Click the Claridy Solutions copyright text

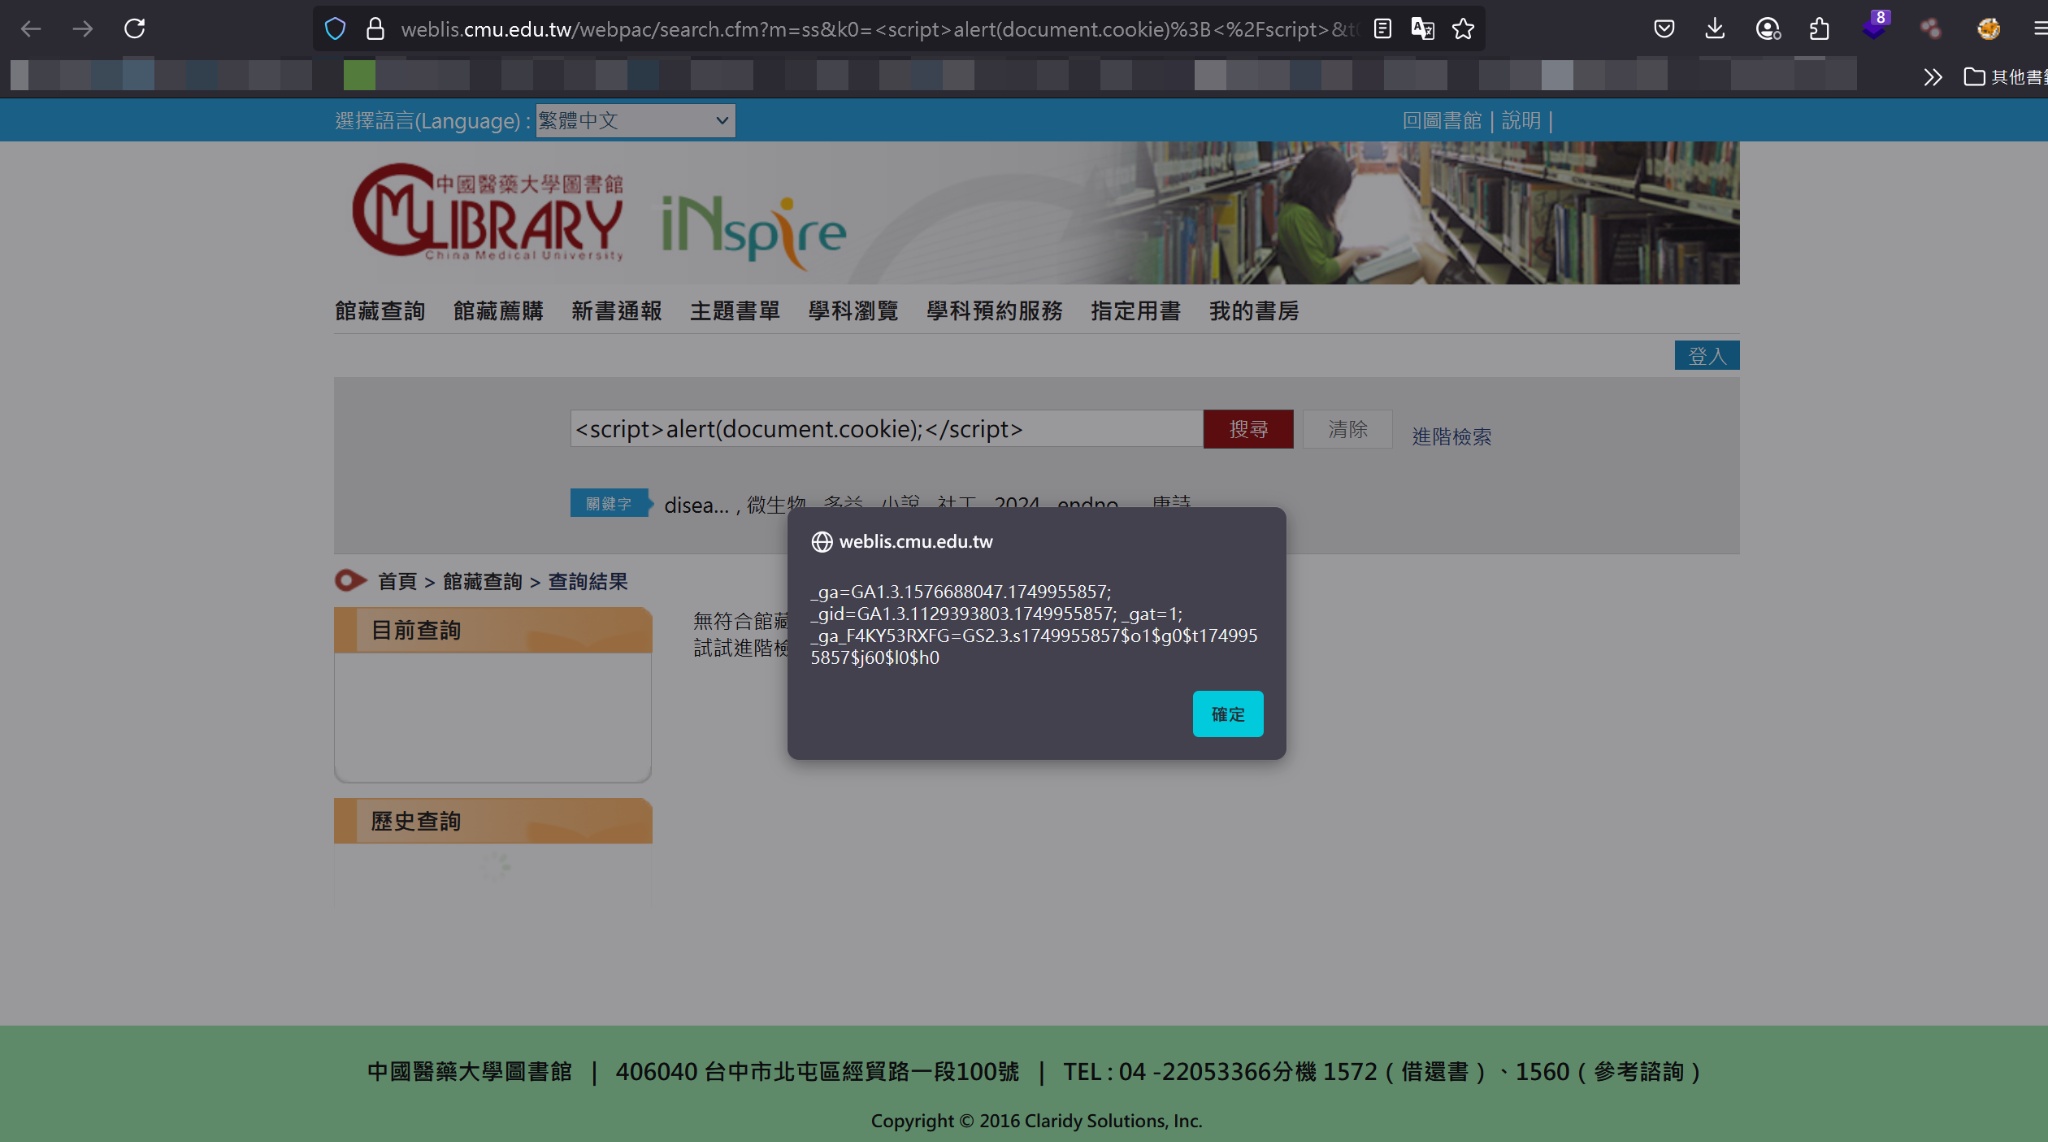1036,1121
